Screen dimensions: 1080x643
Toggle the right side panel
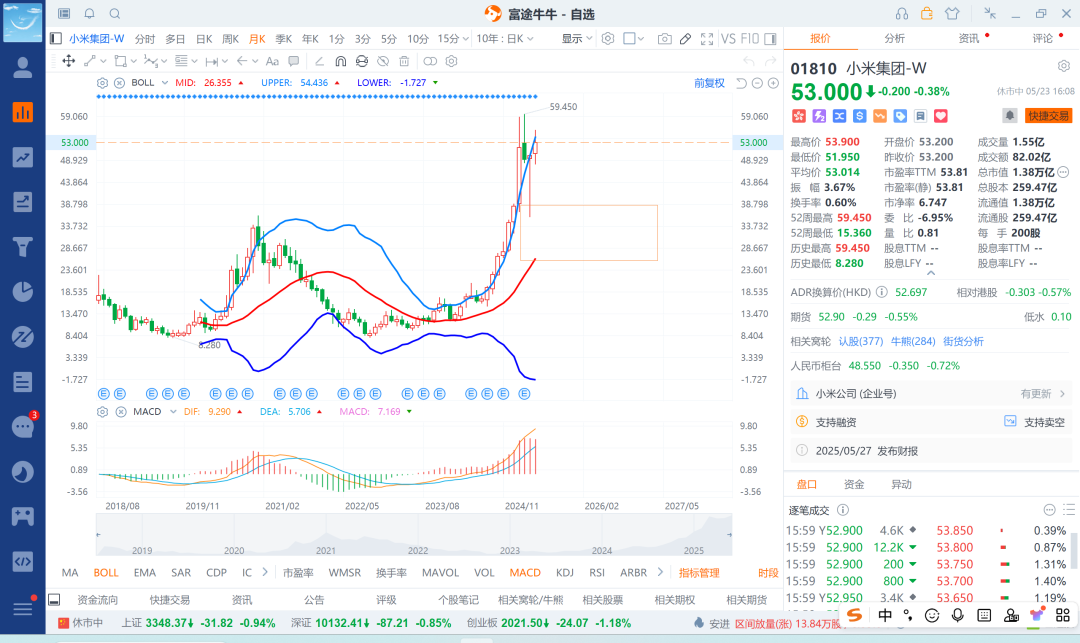(x=771, y=39)
